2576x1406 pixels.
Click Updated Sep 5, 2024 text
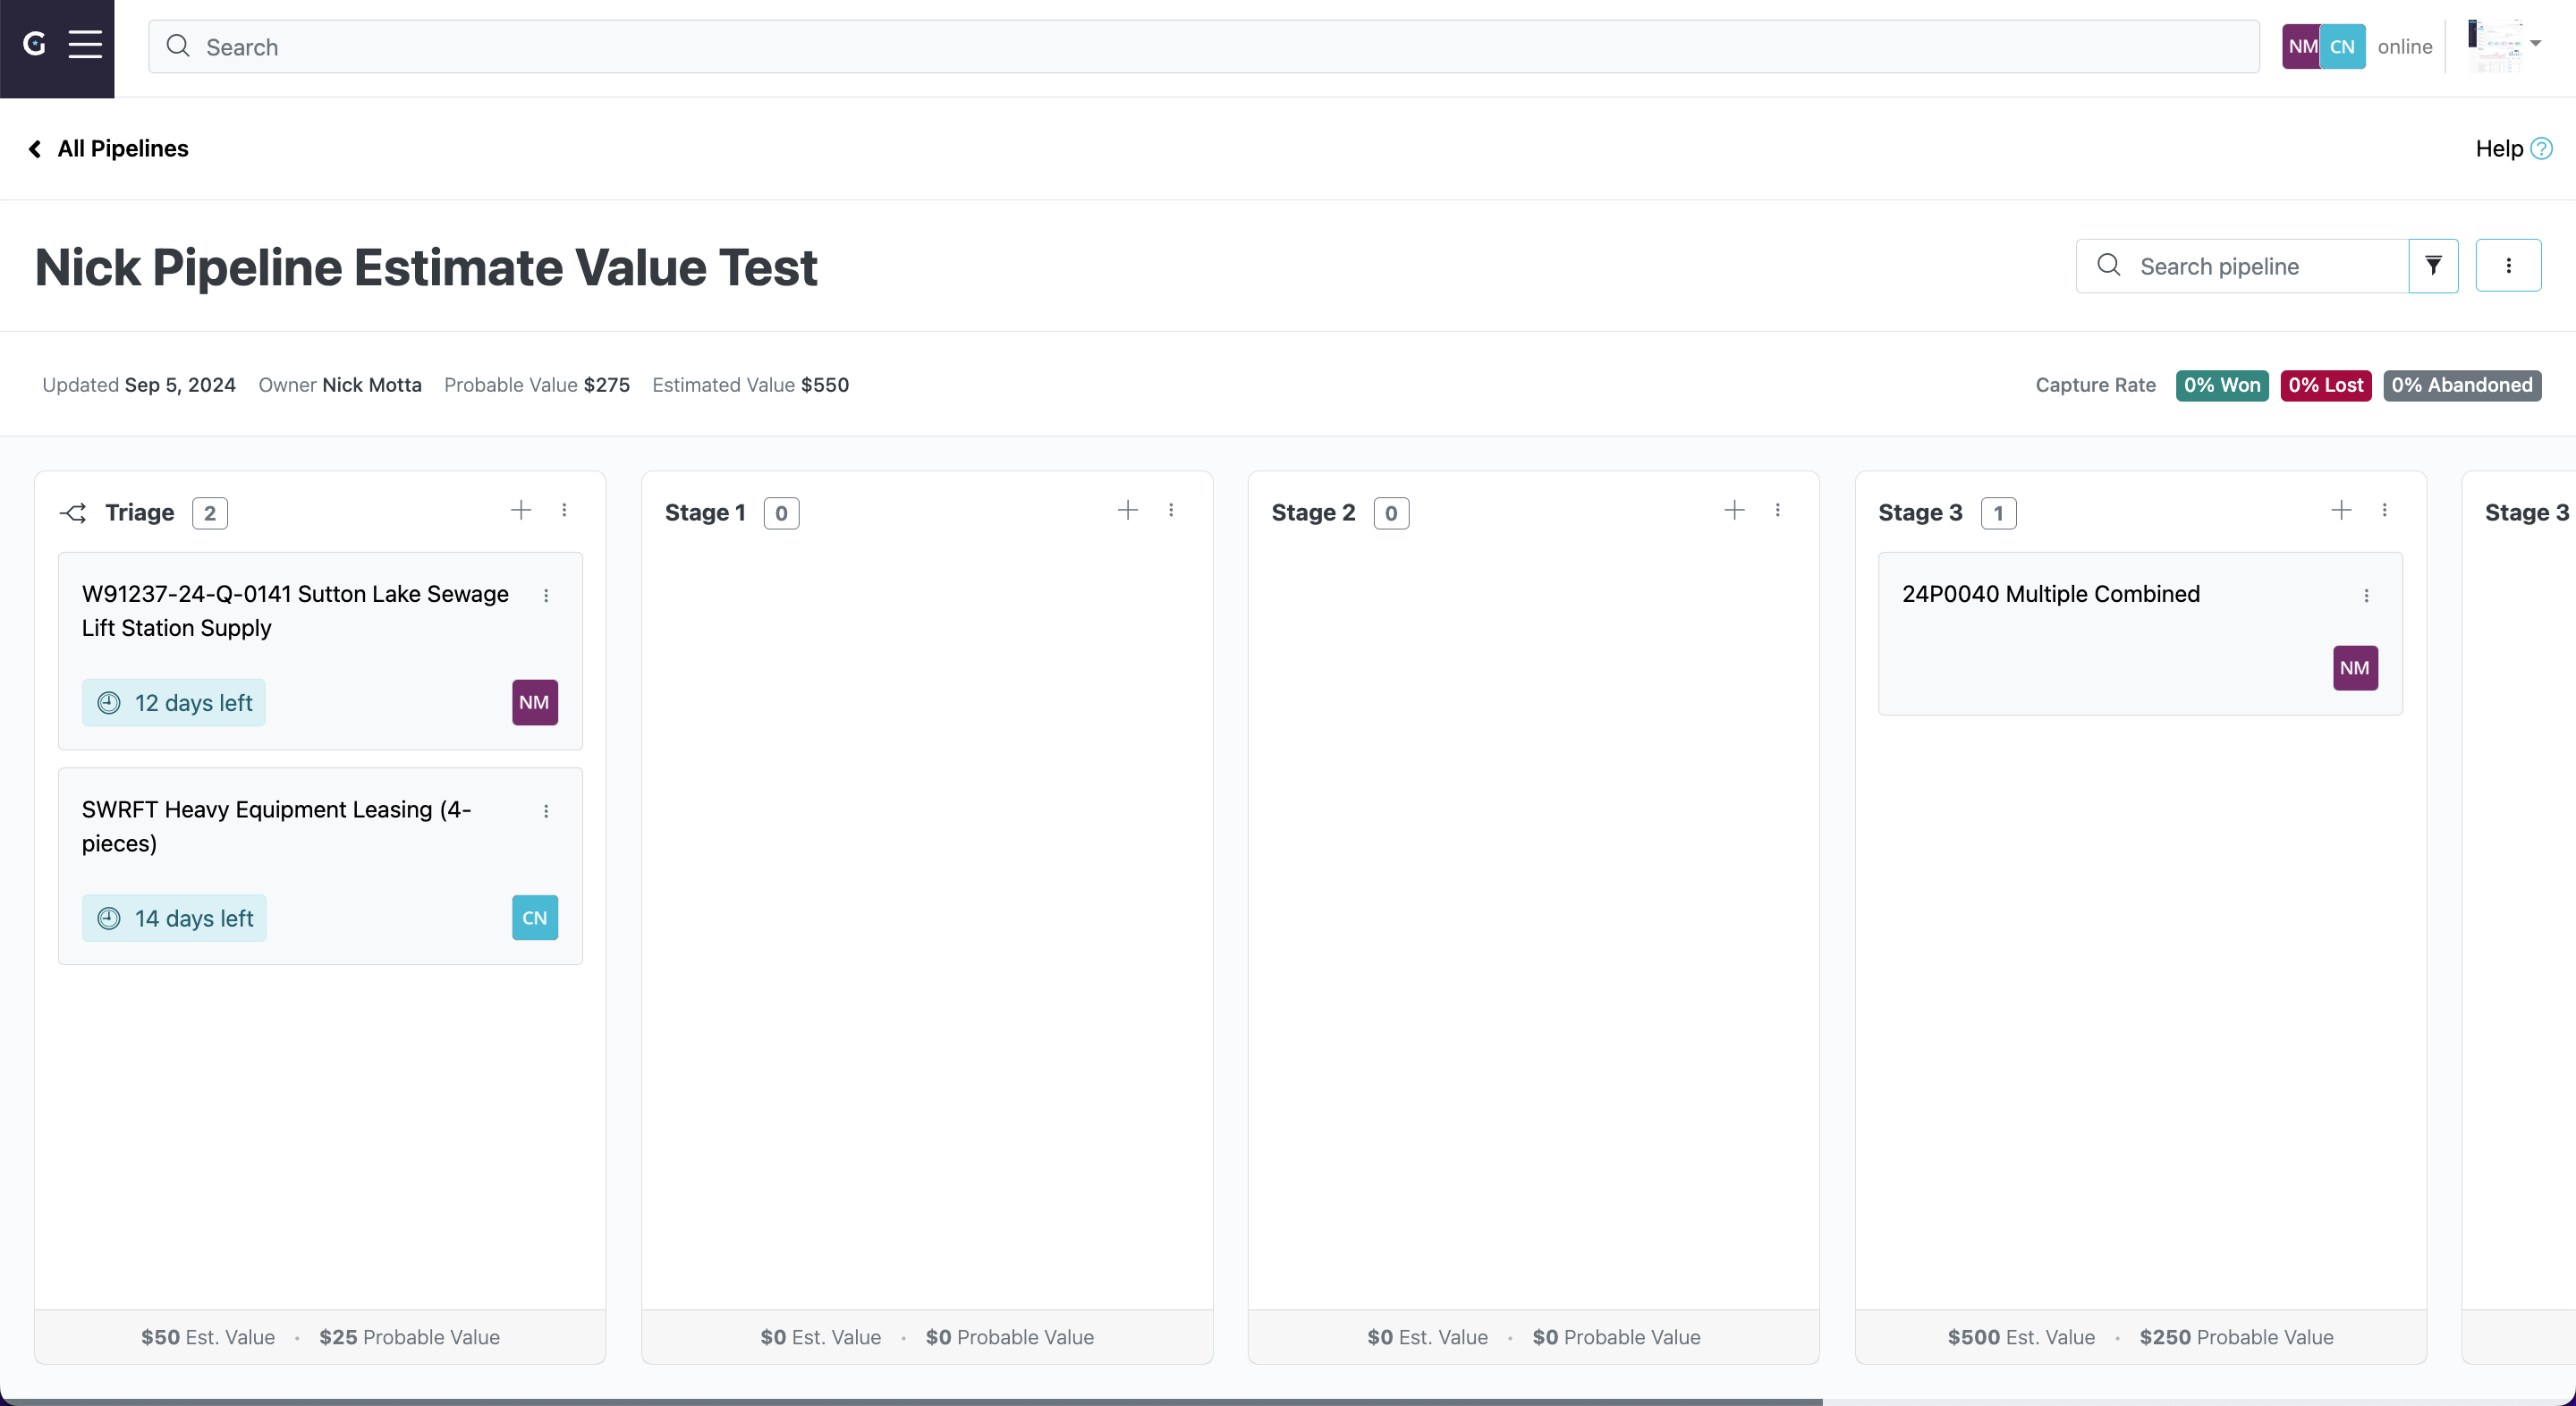tap(139, 385)
